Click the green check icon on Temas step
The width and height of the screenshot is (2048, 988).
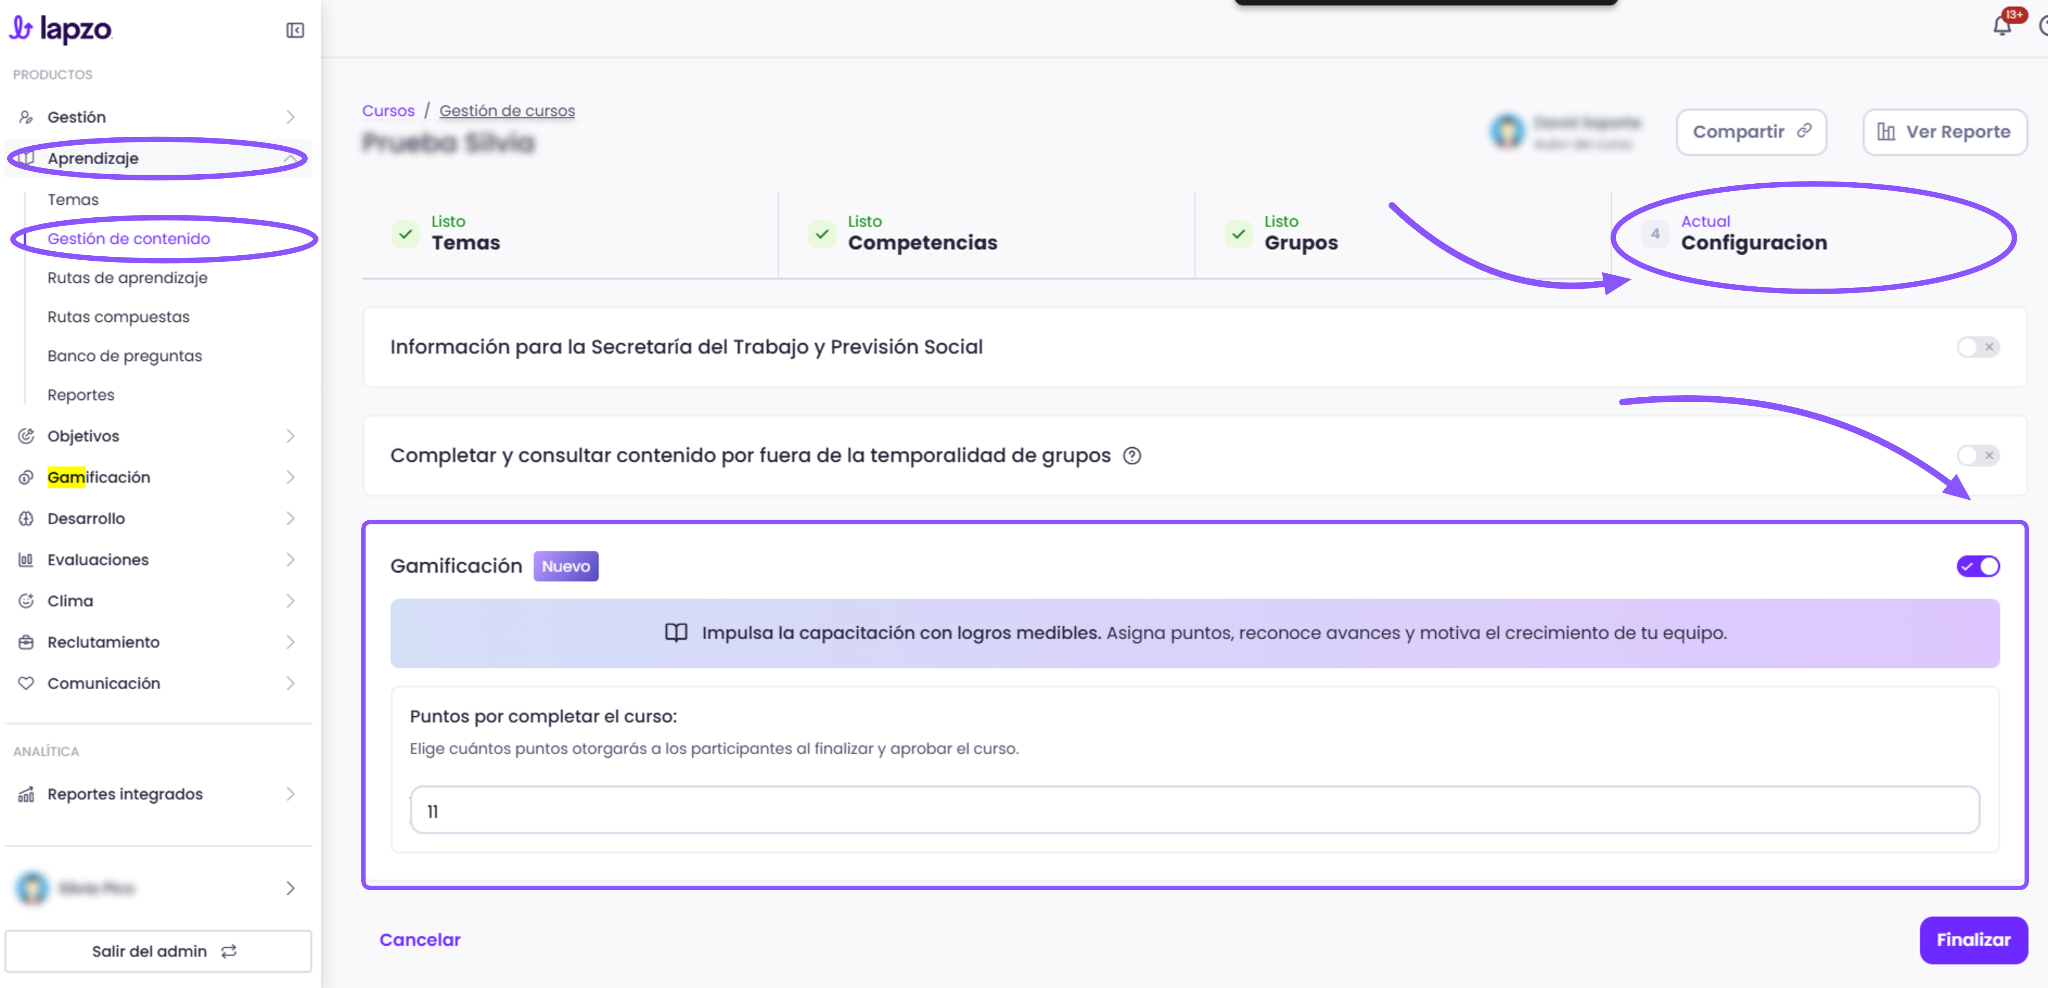[405, 234]
